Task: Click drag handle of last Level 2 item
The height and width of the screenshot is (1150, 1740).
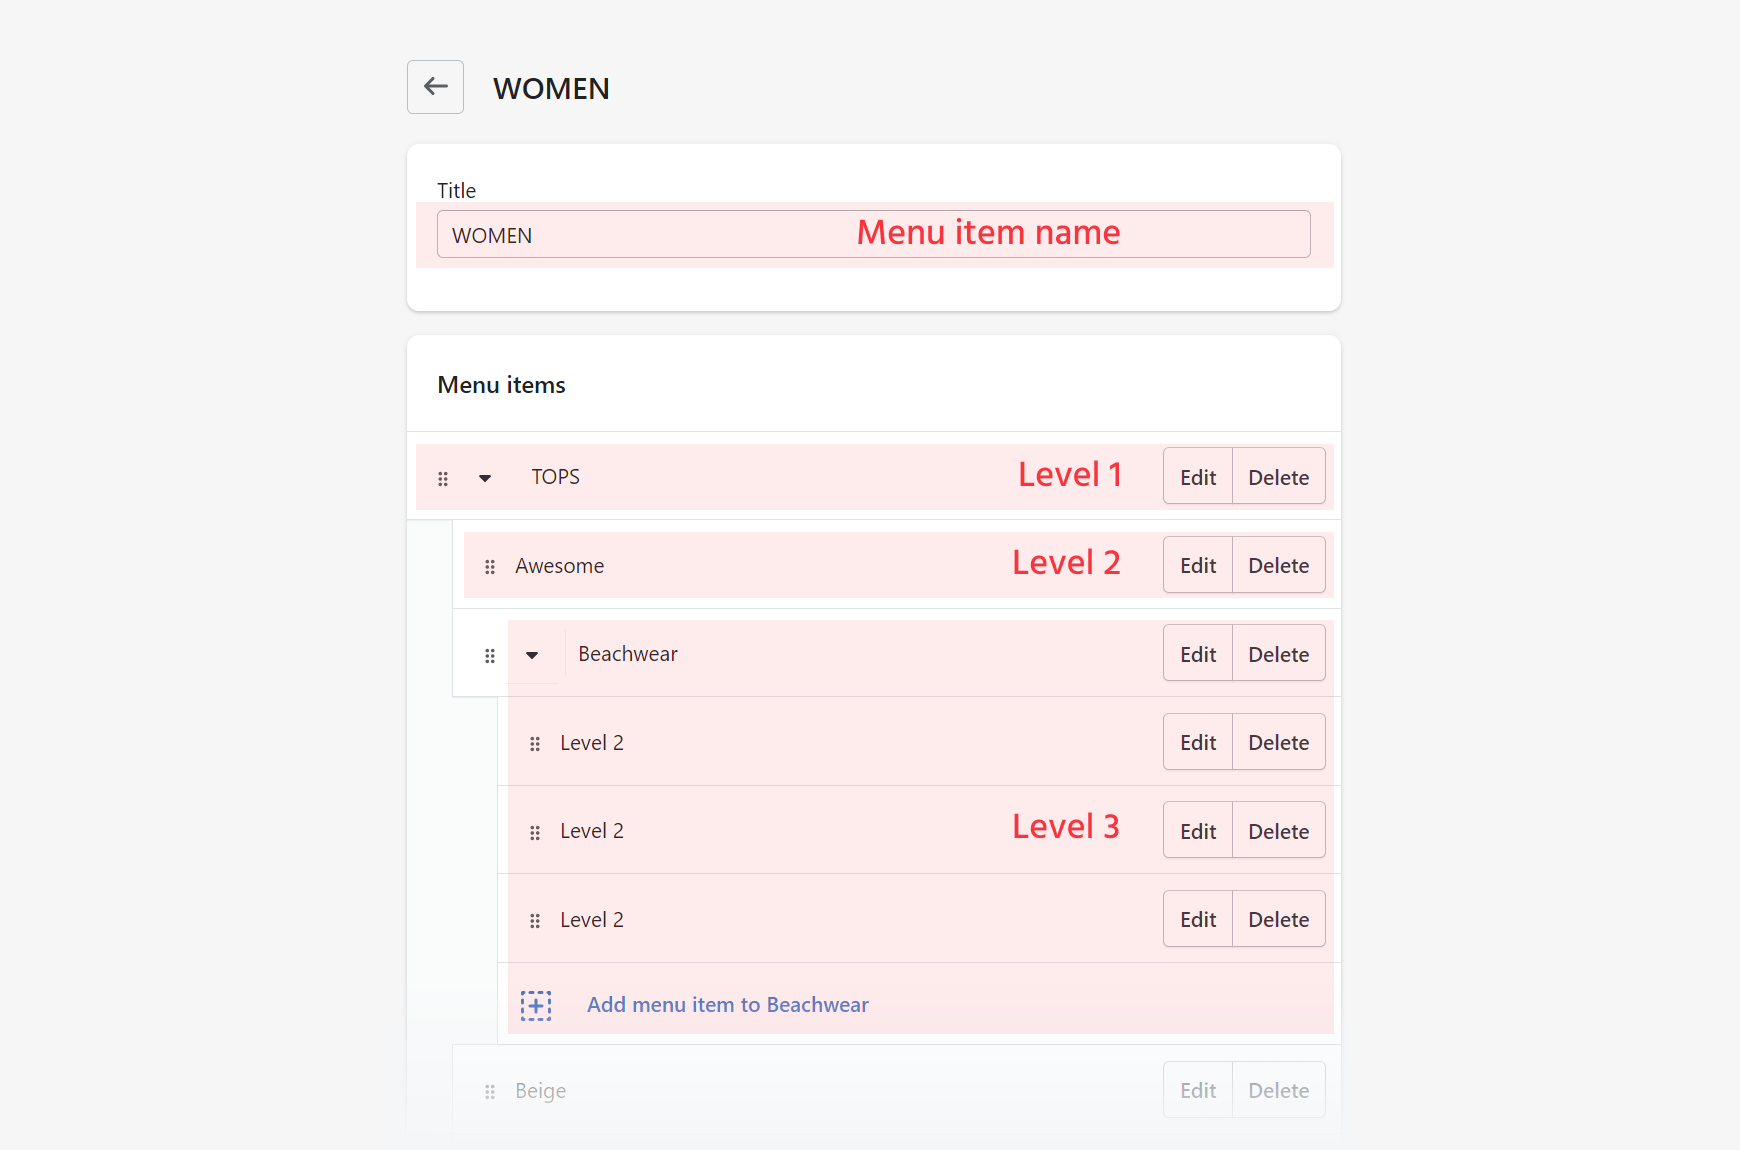Action: point(535,921)
